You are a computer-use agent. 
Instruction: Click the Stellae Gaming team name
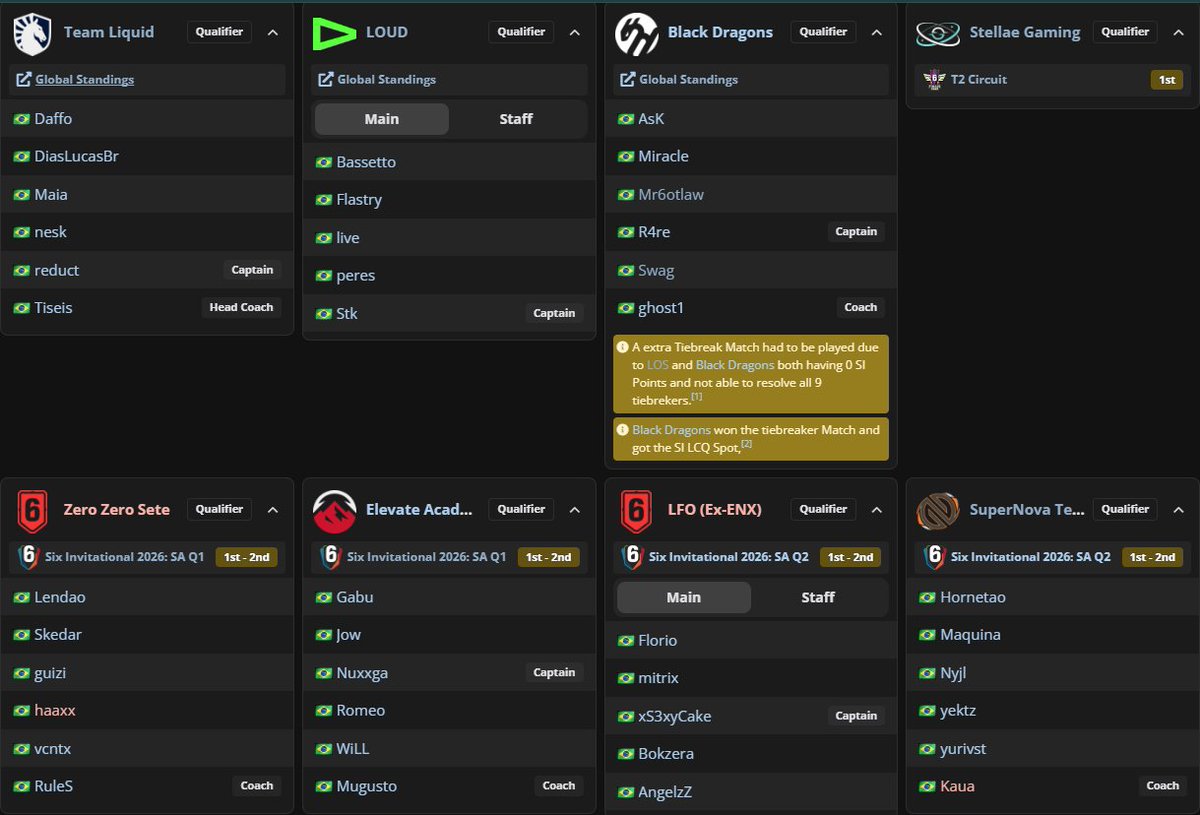[x=1025, y=32]
